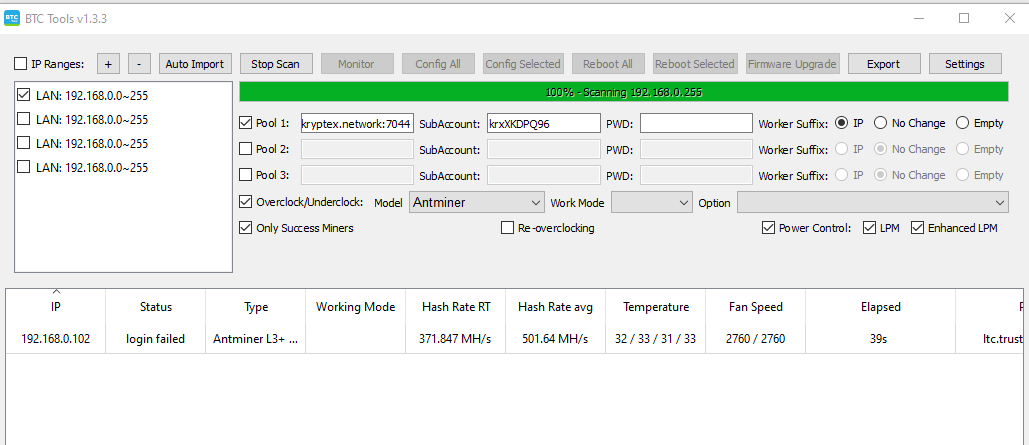Uncheck Only Success Miners

[247, 228]
